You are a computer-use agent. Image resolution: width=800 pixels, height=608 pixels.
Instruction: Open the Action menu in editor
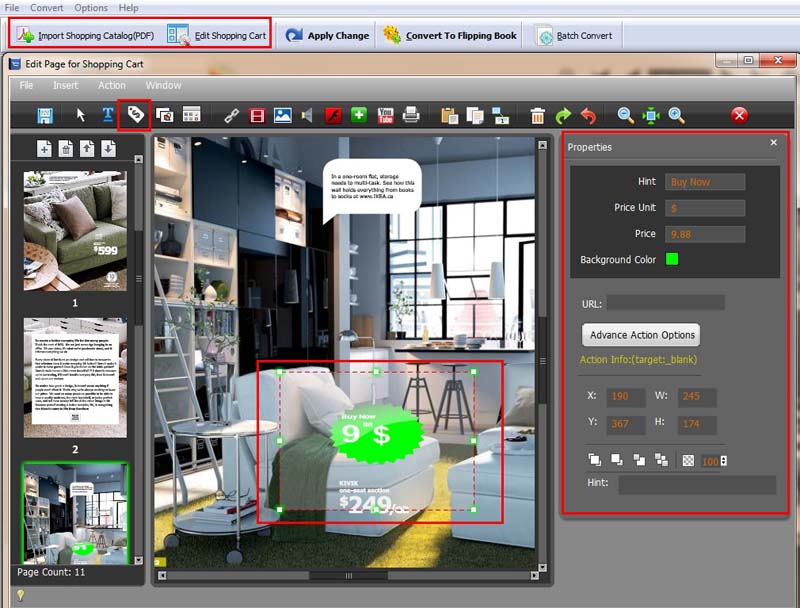click(112, 86)
